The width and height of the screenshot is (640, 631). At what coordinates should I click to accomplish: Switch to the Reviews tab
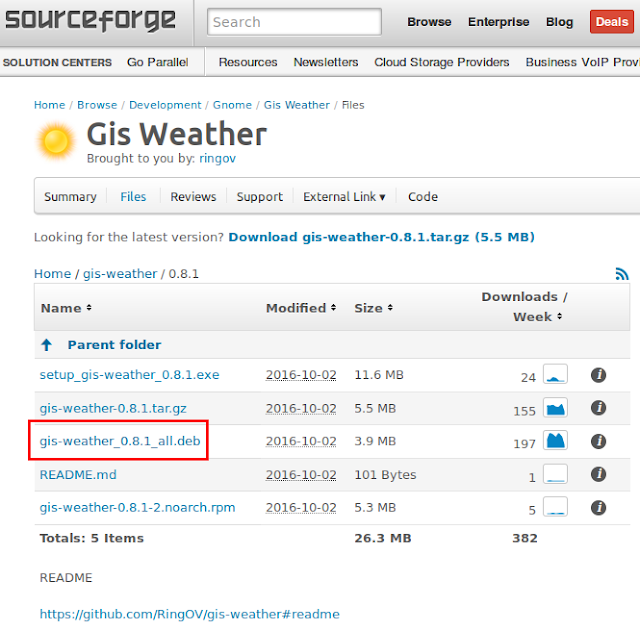click(x=193, y=197)
